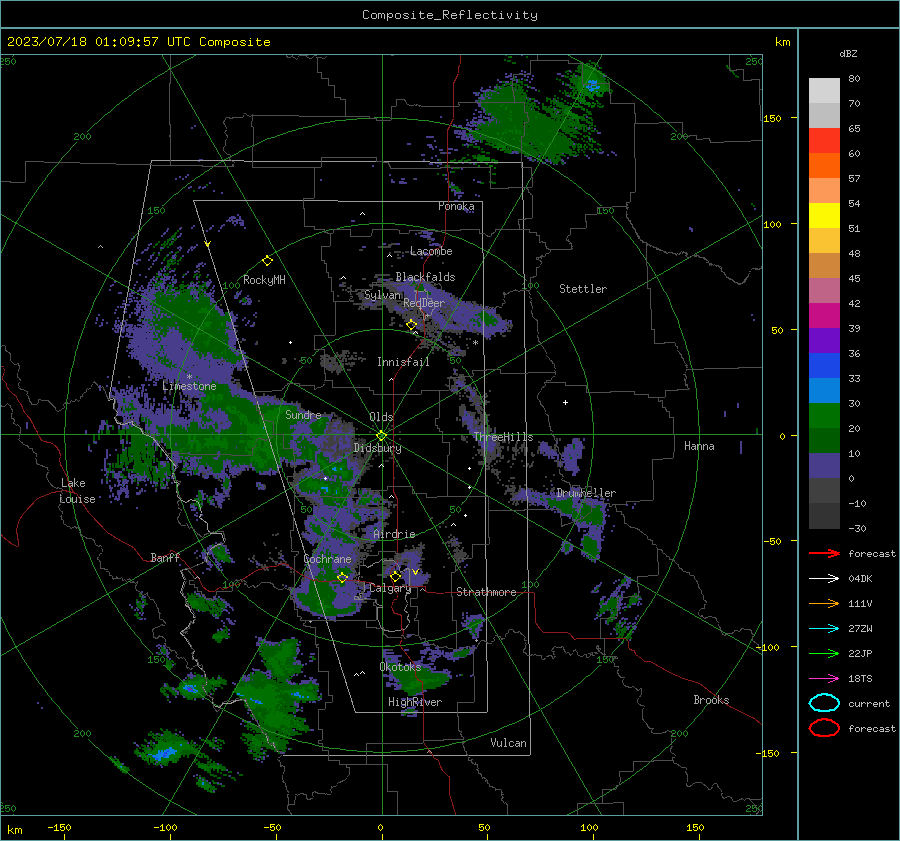Click the light blue 30–33 dBZ swatch

point(824,390)
